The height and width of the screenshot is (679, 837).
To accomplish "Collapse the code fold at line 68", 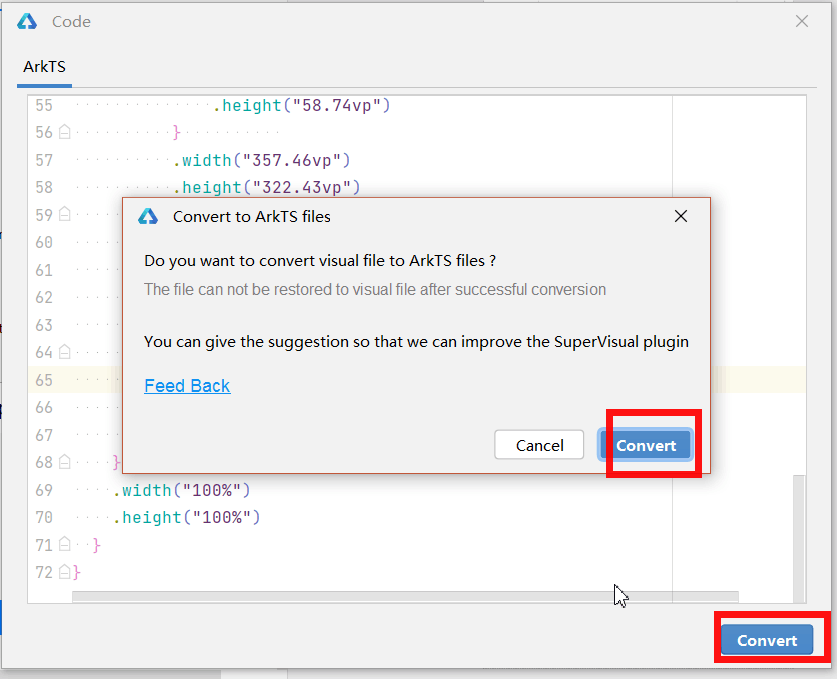I will point(65,462).
